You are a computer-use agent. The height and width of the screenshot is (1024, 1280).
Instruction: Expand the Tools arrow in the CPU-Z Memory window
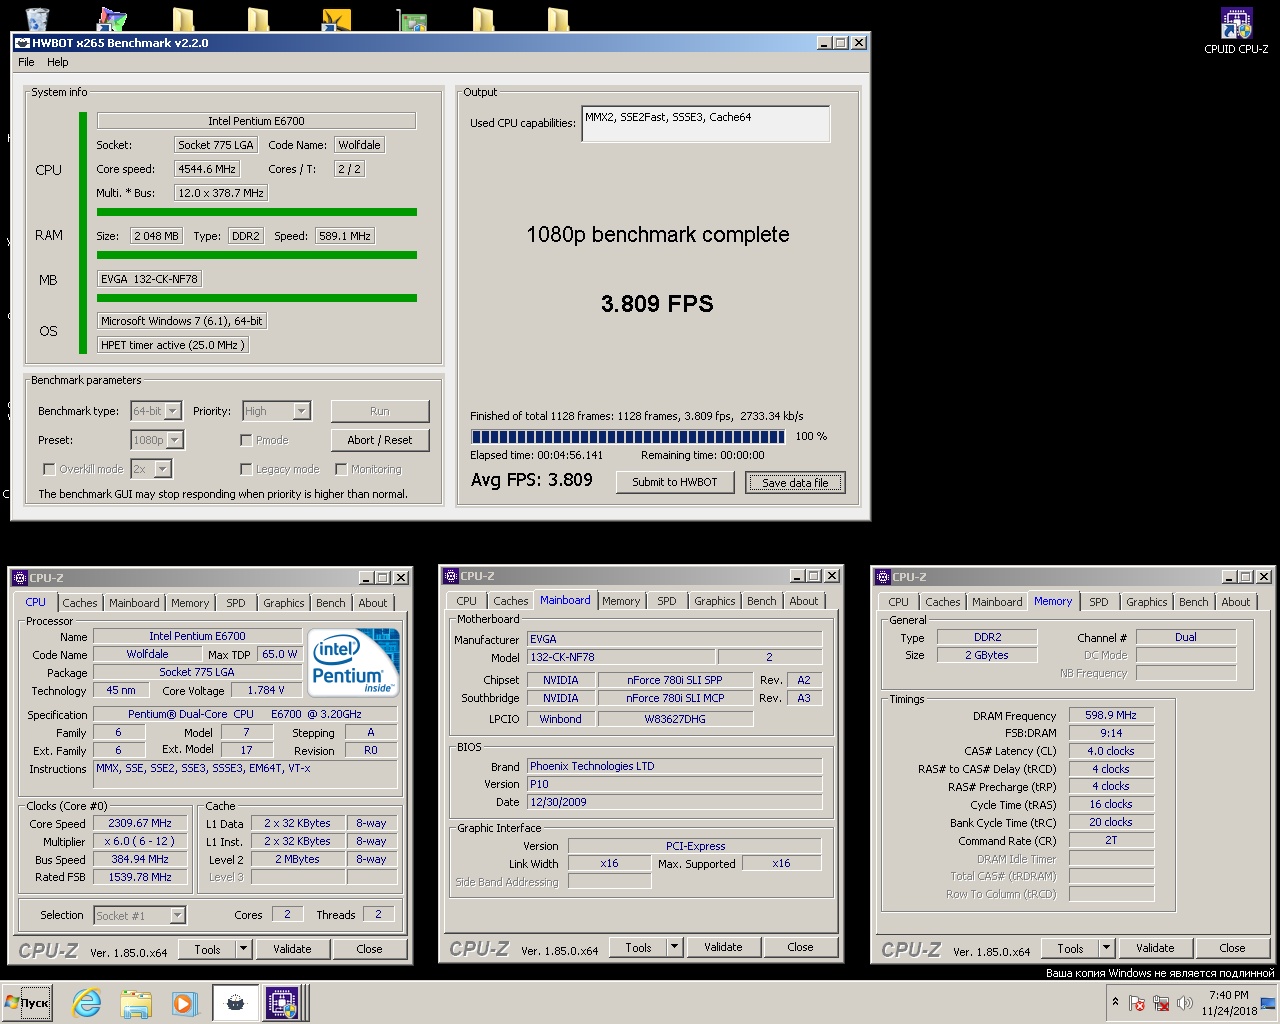pos(1106,948)
